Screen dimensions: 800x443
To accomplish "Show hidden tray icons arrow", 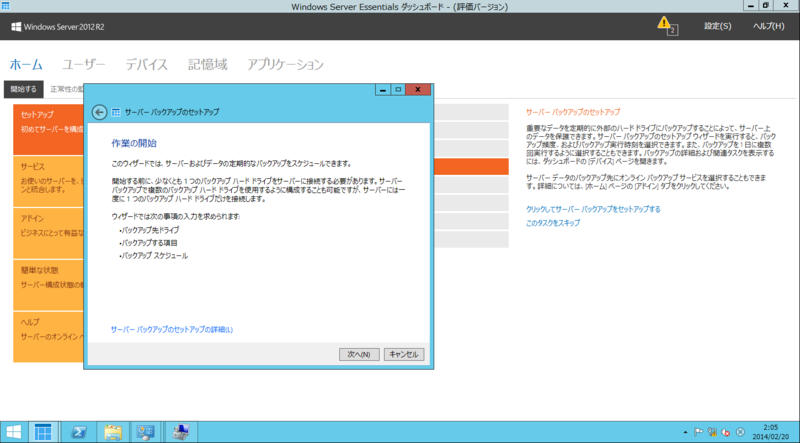I will coord(685,432).
